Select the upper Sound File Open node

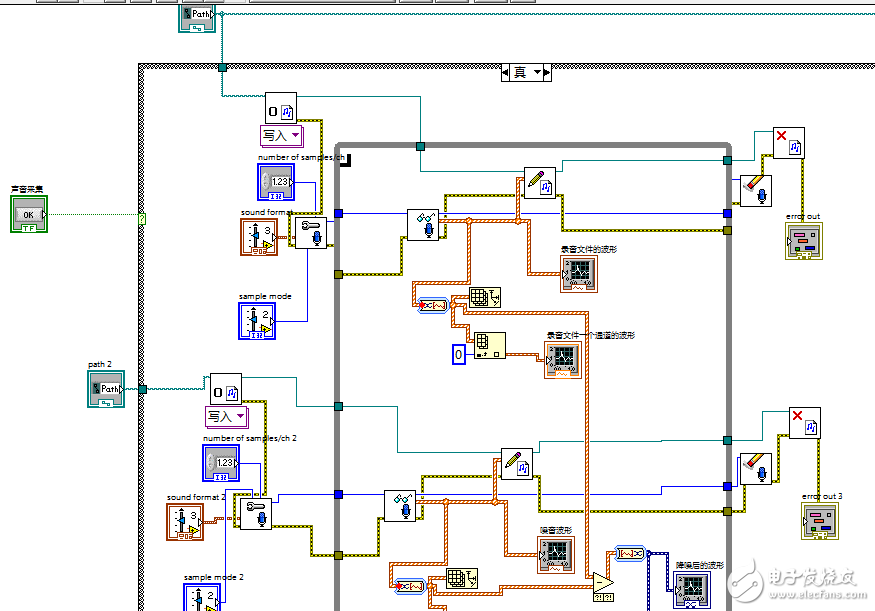[281, 108]
